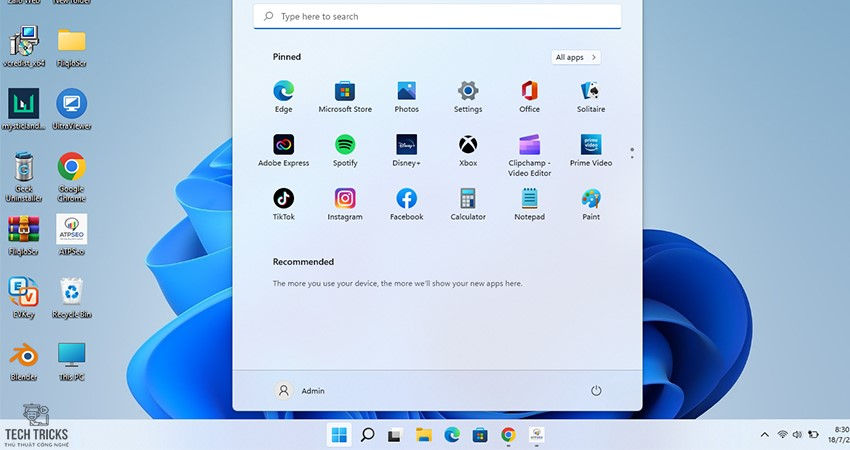Open the volume icon in system tray
The image size is (850, 450).
(x=797, y=434)
